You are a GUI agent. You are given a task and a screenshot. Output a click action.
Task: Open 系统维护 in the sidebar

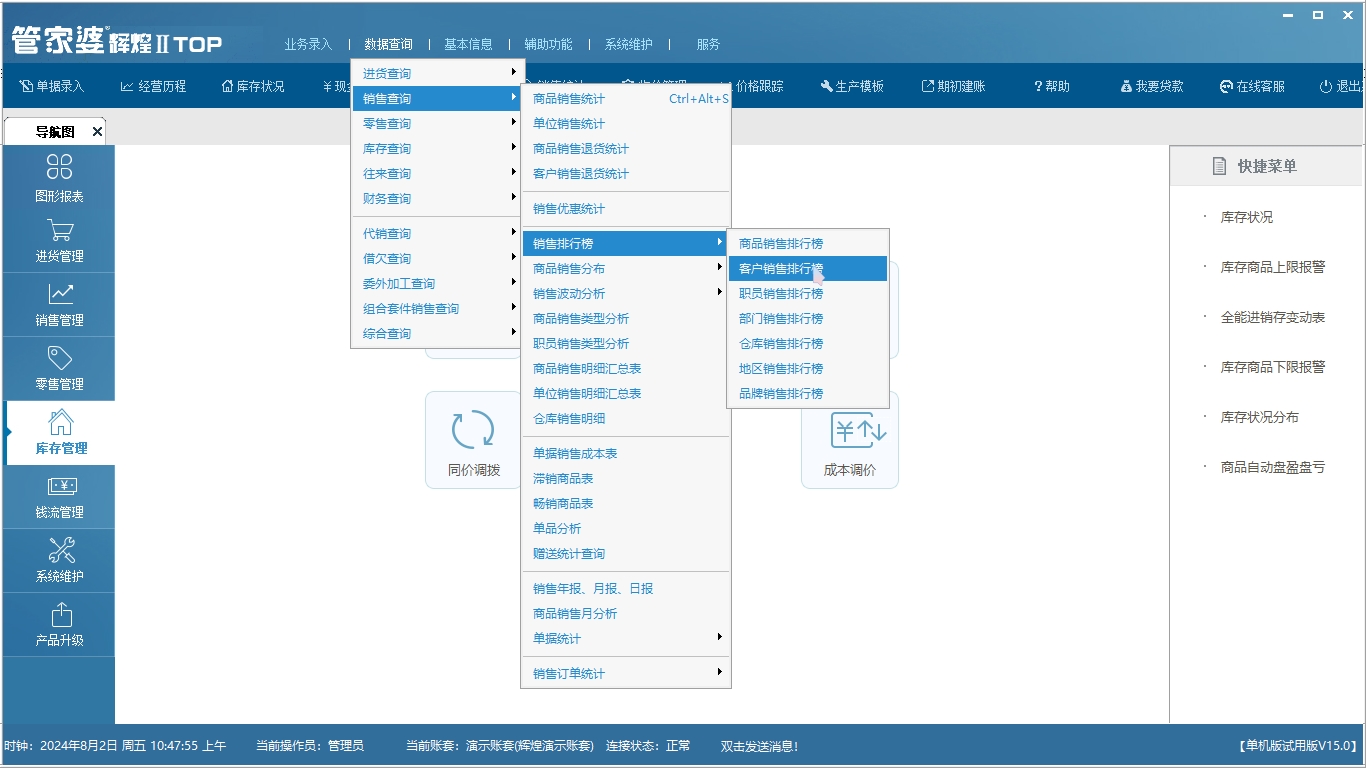pos(59,561)
